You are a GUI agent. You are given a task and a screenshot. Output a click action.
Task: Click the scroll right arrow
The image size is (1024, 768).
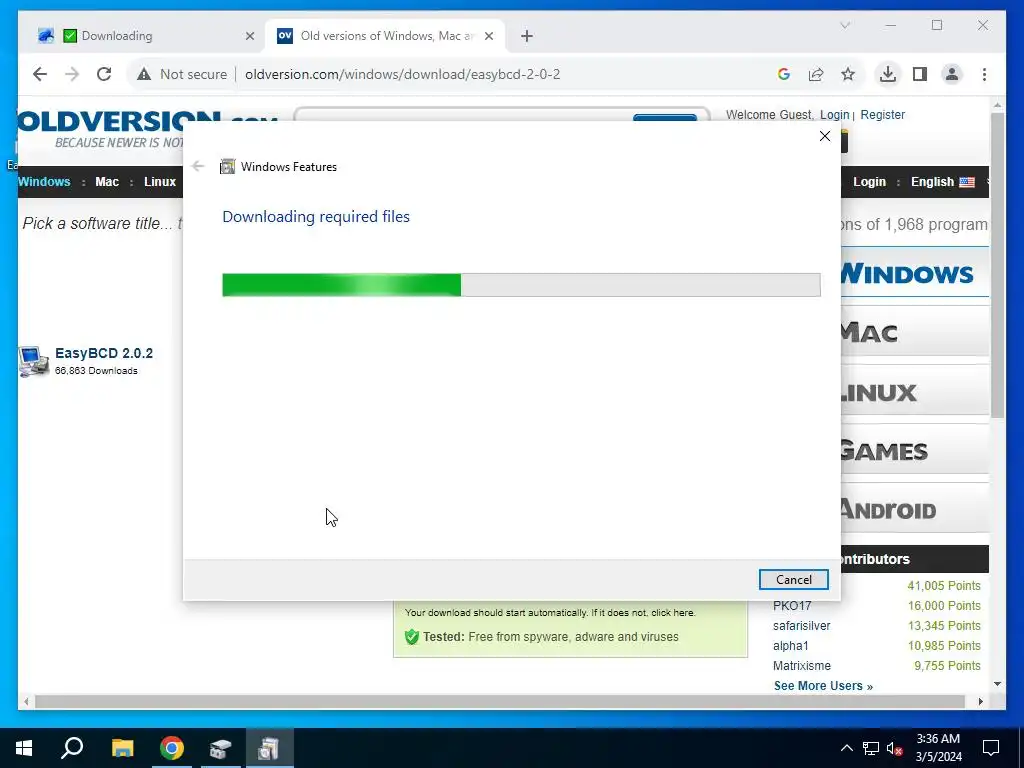[x=980, y=701]
